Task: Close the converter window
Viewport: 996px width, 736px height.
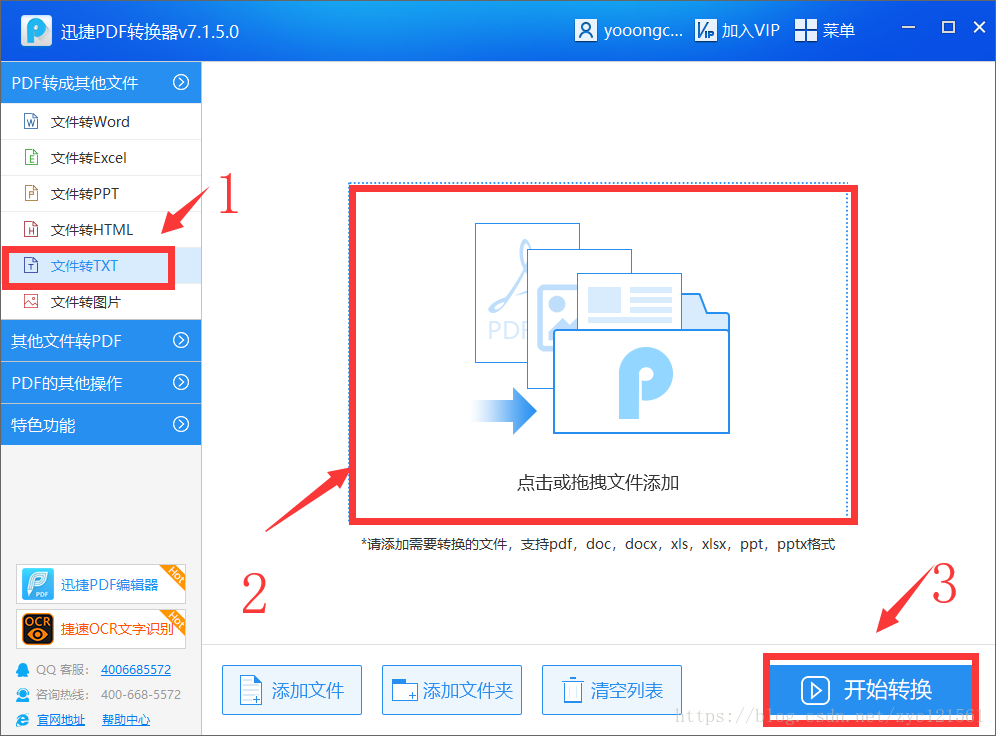Action: (x=979, y=27)
